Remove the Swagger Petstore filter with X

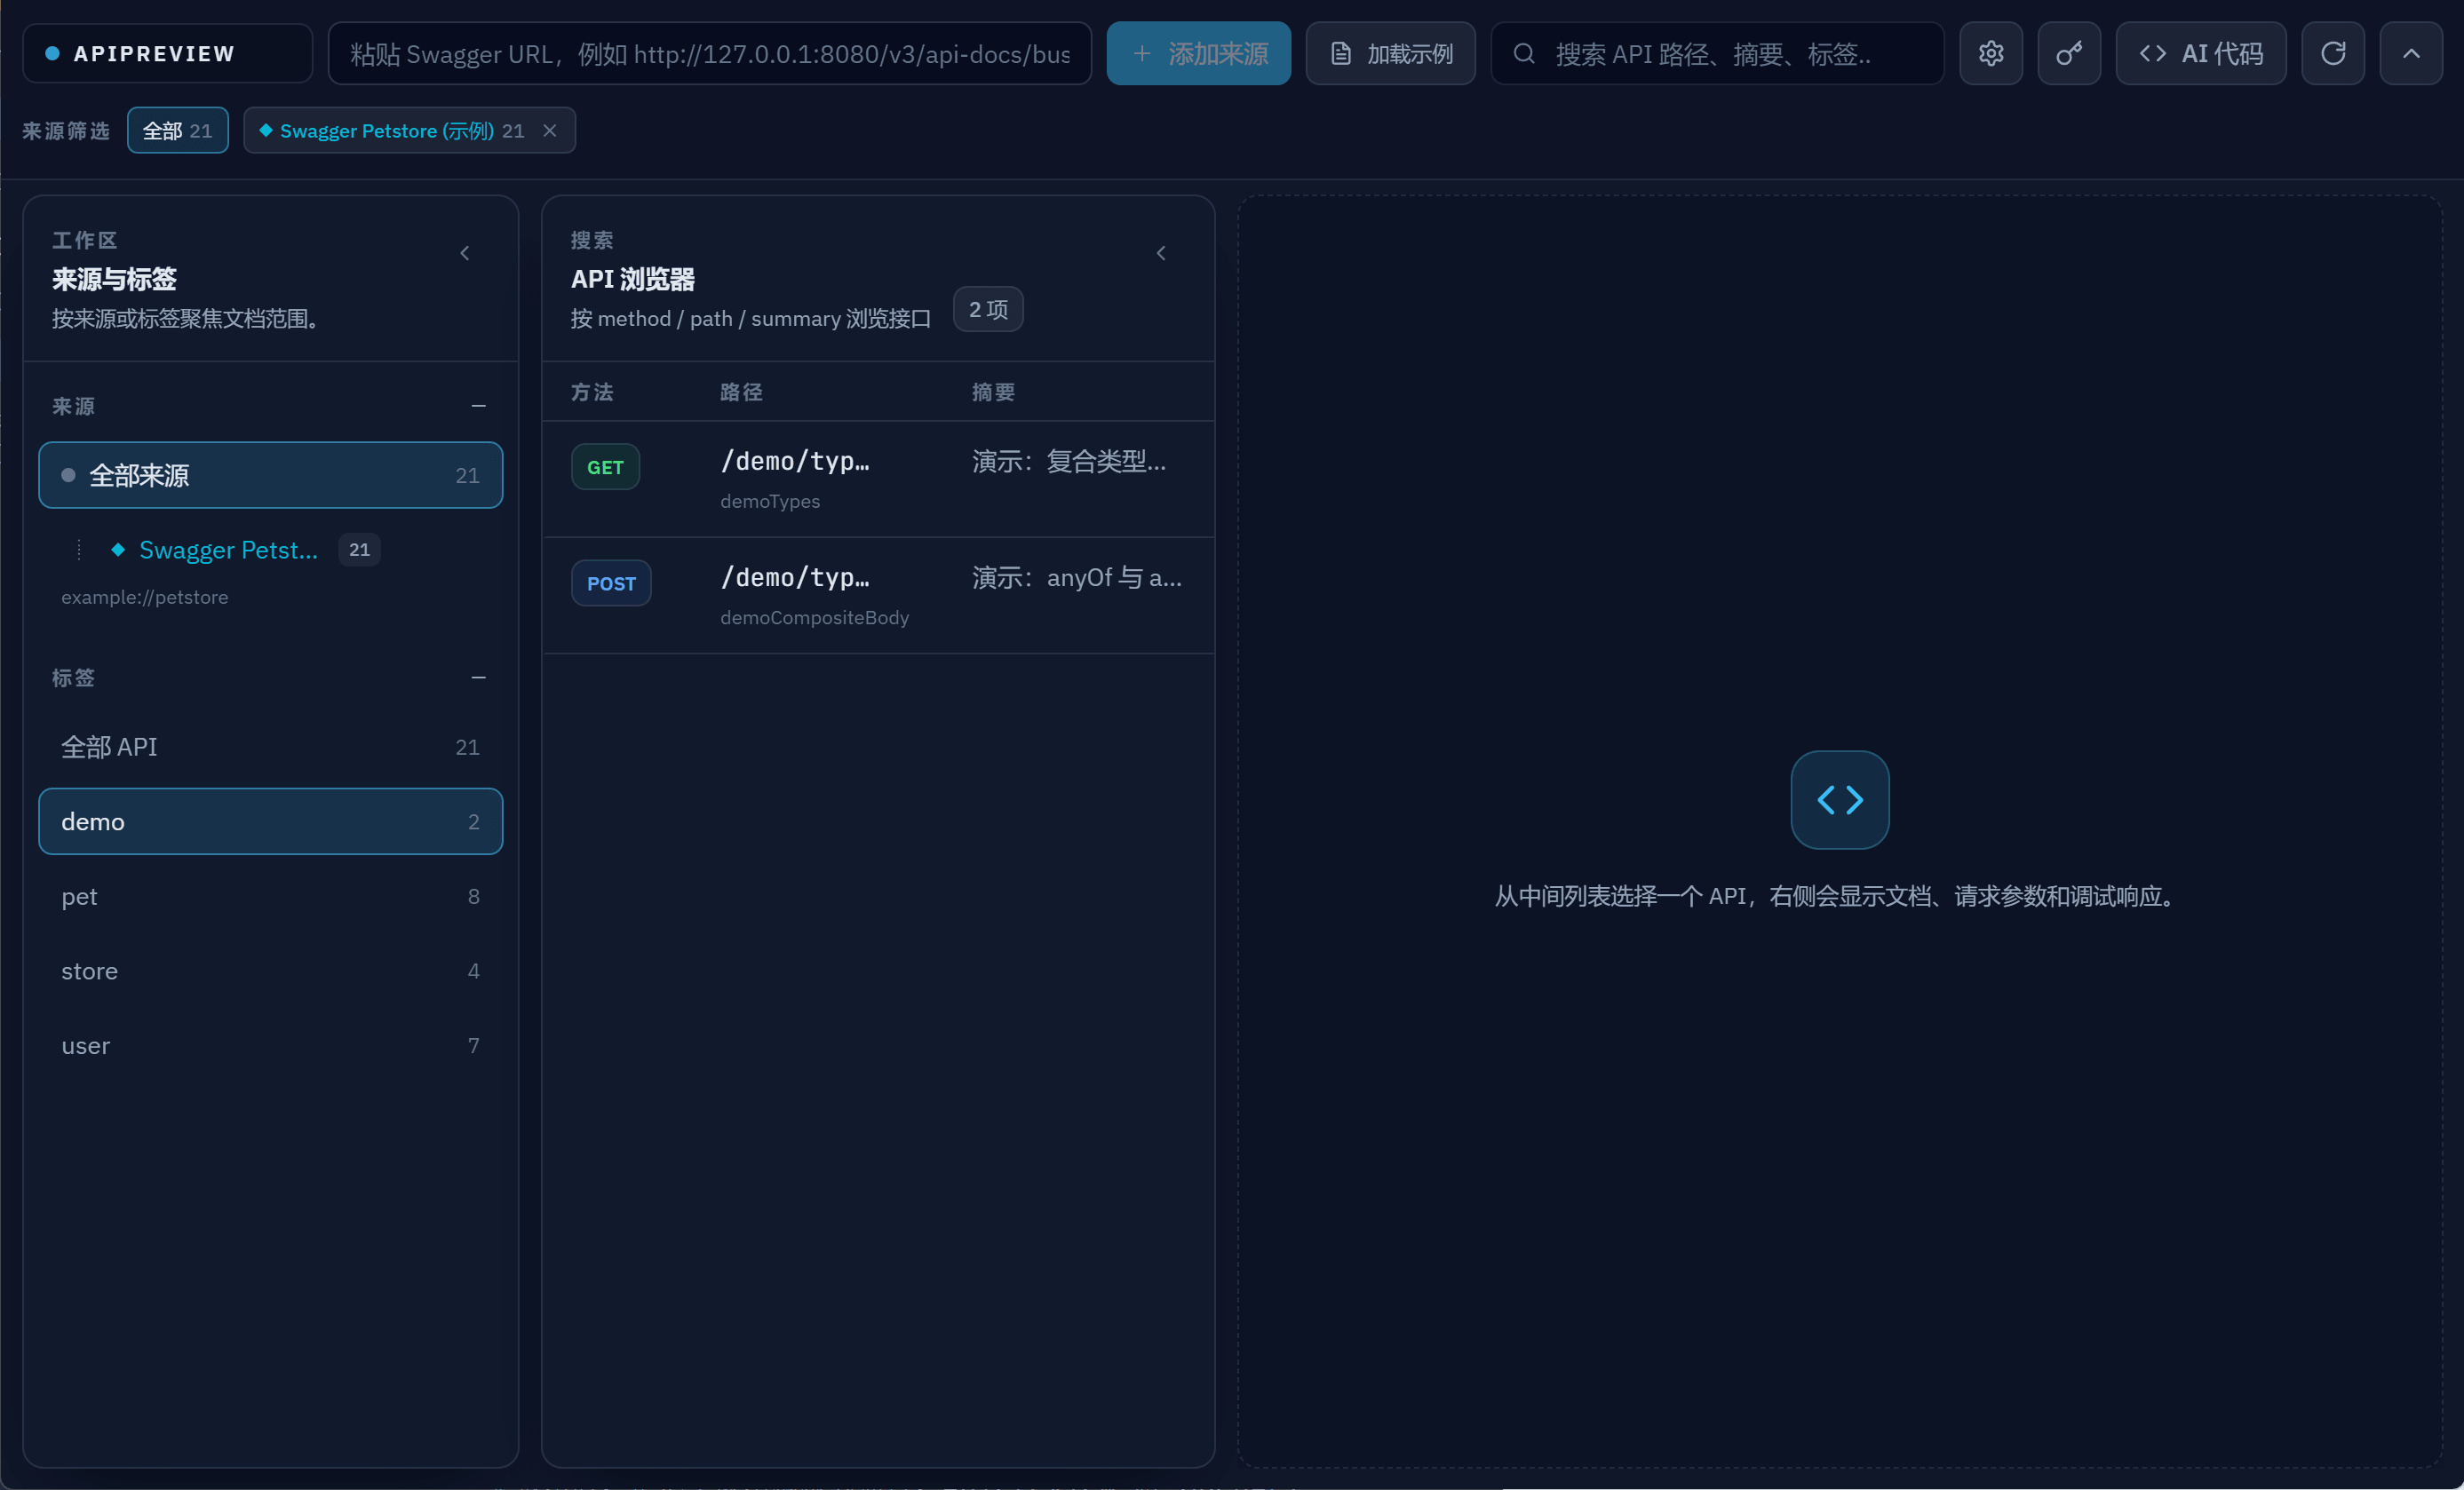pyautogui.click(x=549, y=130)
